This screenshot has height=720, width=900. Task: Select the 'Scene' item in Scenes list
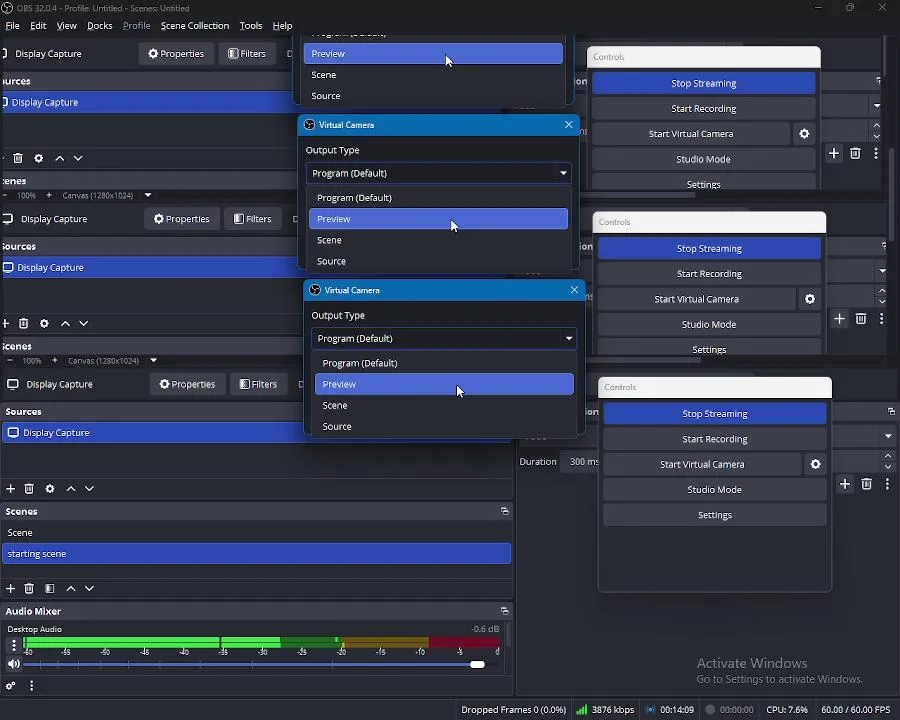pyautogui.click(x=256, y=532)
